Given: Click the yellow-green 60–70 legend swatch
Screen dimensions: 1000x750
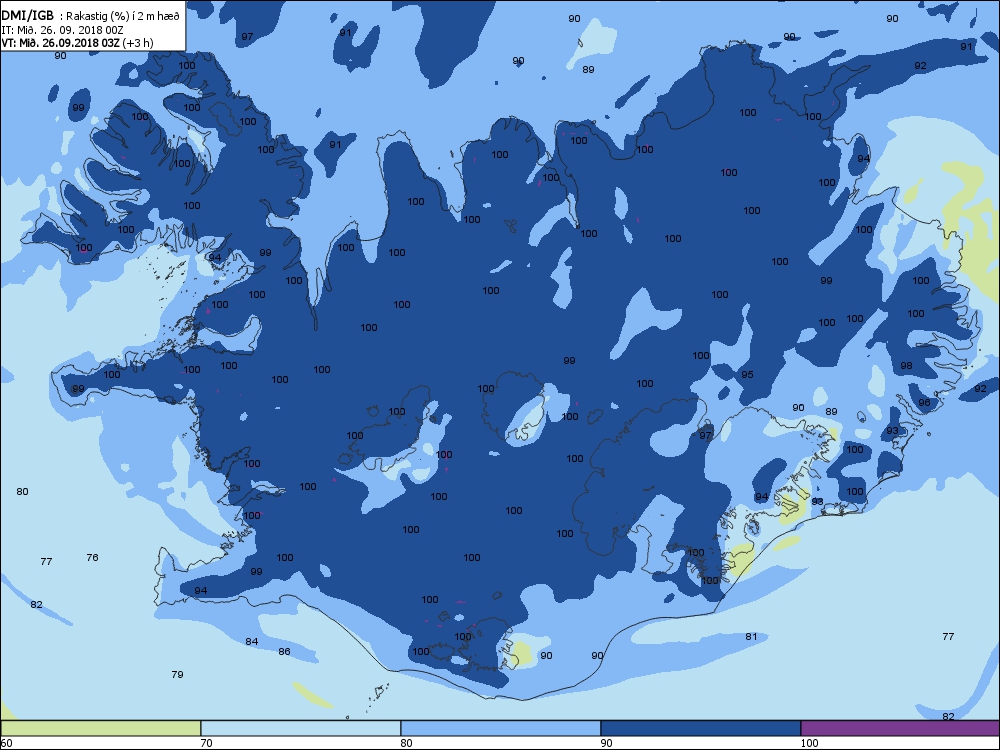Looking at the screenshot, I should 100,728.
